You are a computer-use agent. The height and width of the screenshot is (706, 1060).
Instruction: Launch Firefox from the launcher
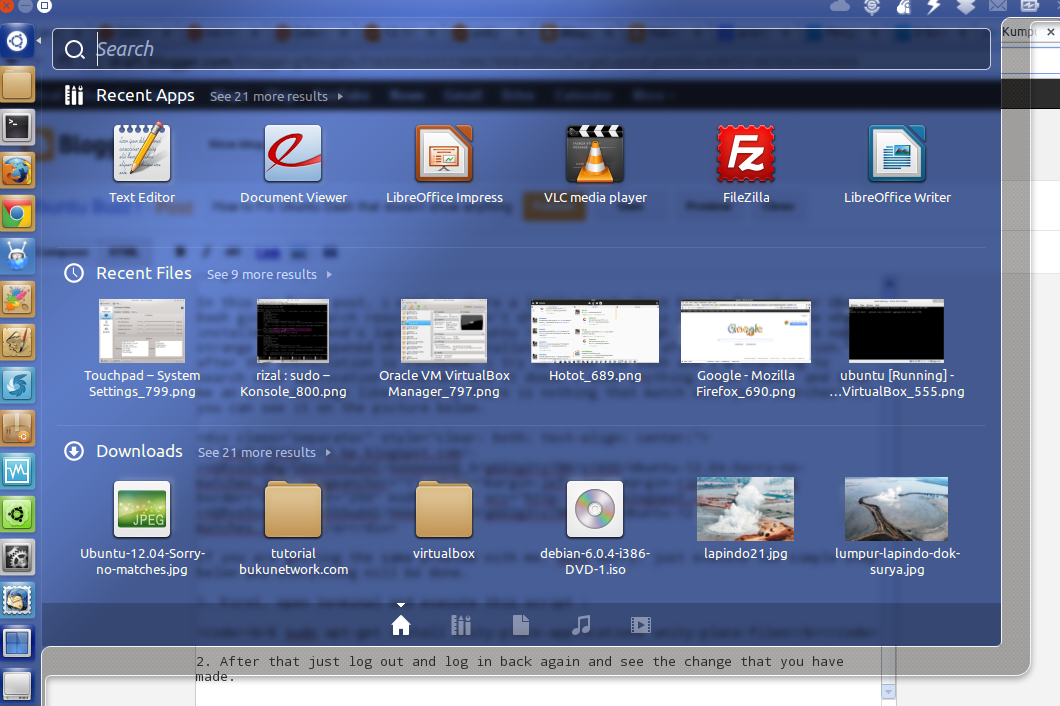pyautogui.click(x=17, y=170)
